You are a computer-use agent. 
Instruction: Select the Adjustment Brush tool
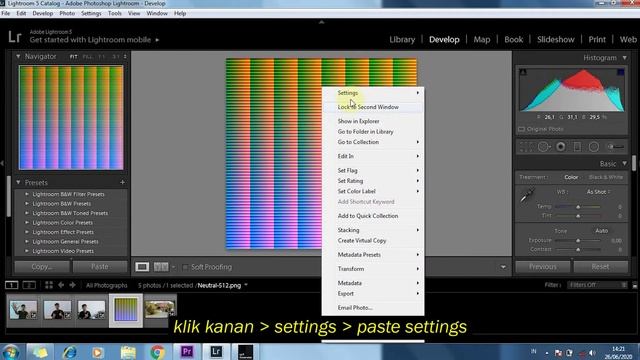pyautogui.click(x=616, y=147)
